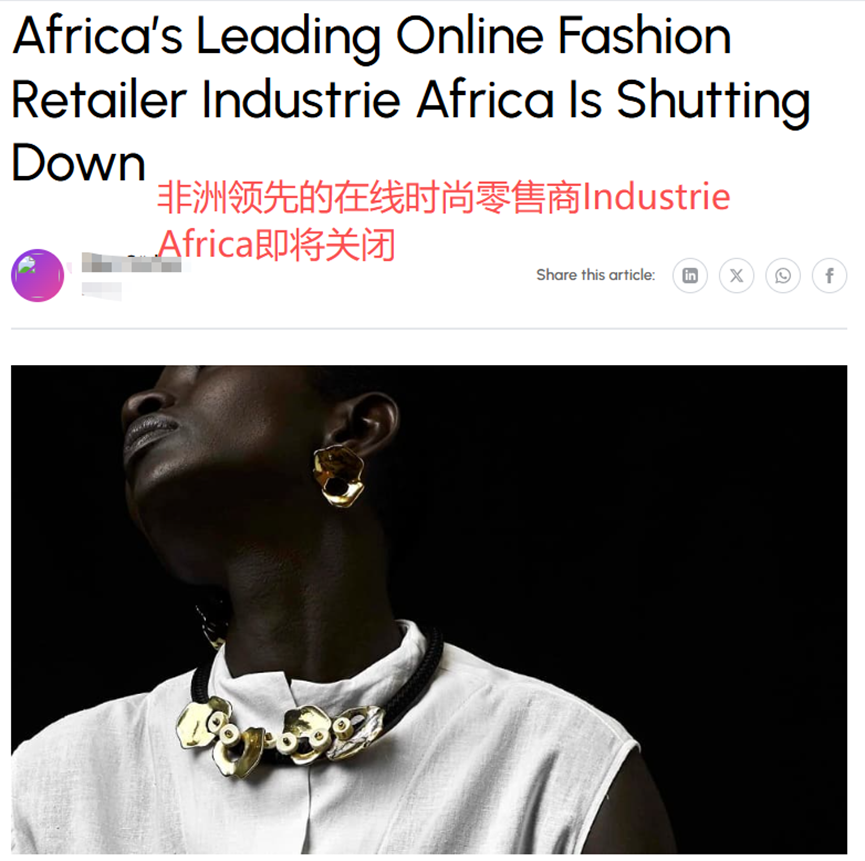Viewport: 865px width, 861px height.
Task: Click the red text 'Africa即将关闭'
Action: [x=276, y=244]
